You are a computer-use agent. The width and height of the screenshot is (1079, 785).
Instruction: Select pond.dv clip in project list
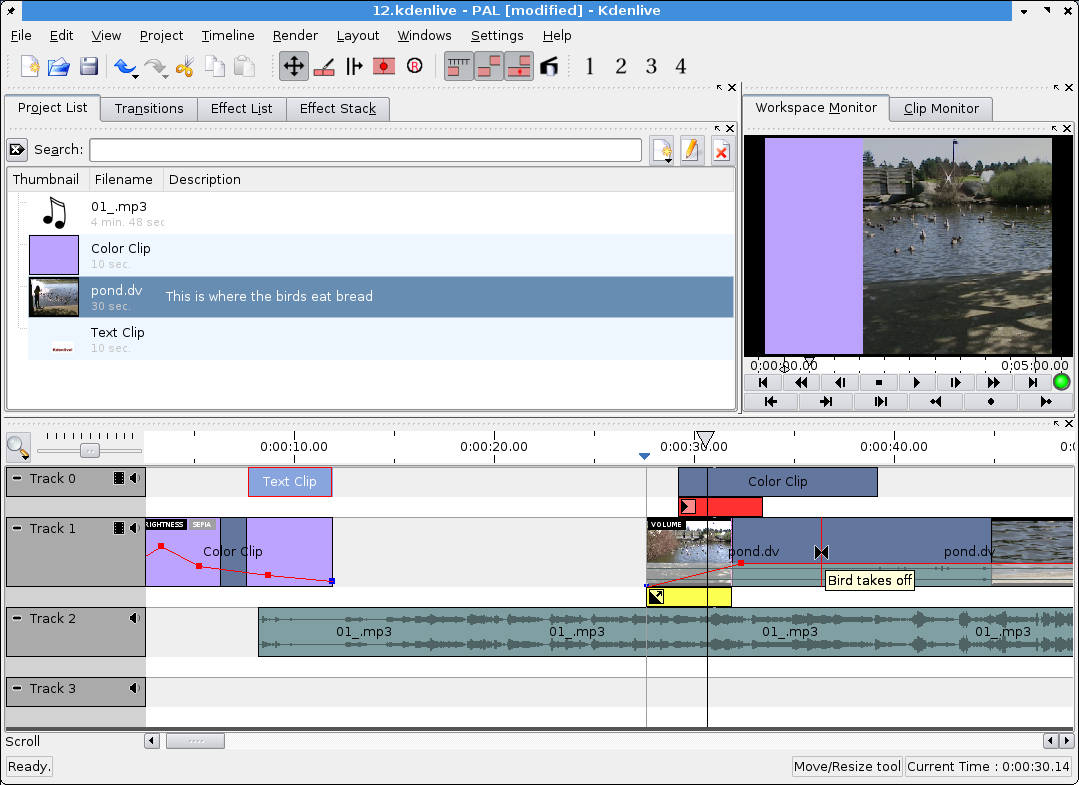click(x=381, y=297)
